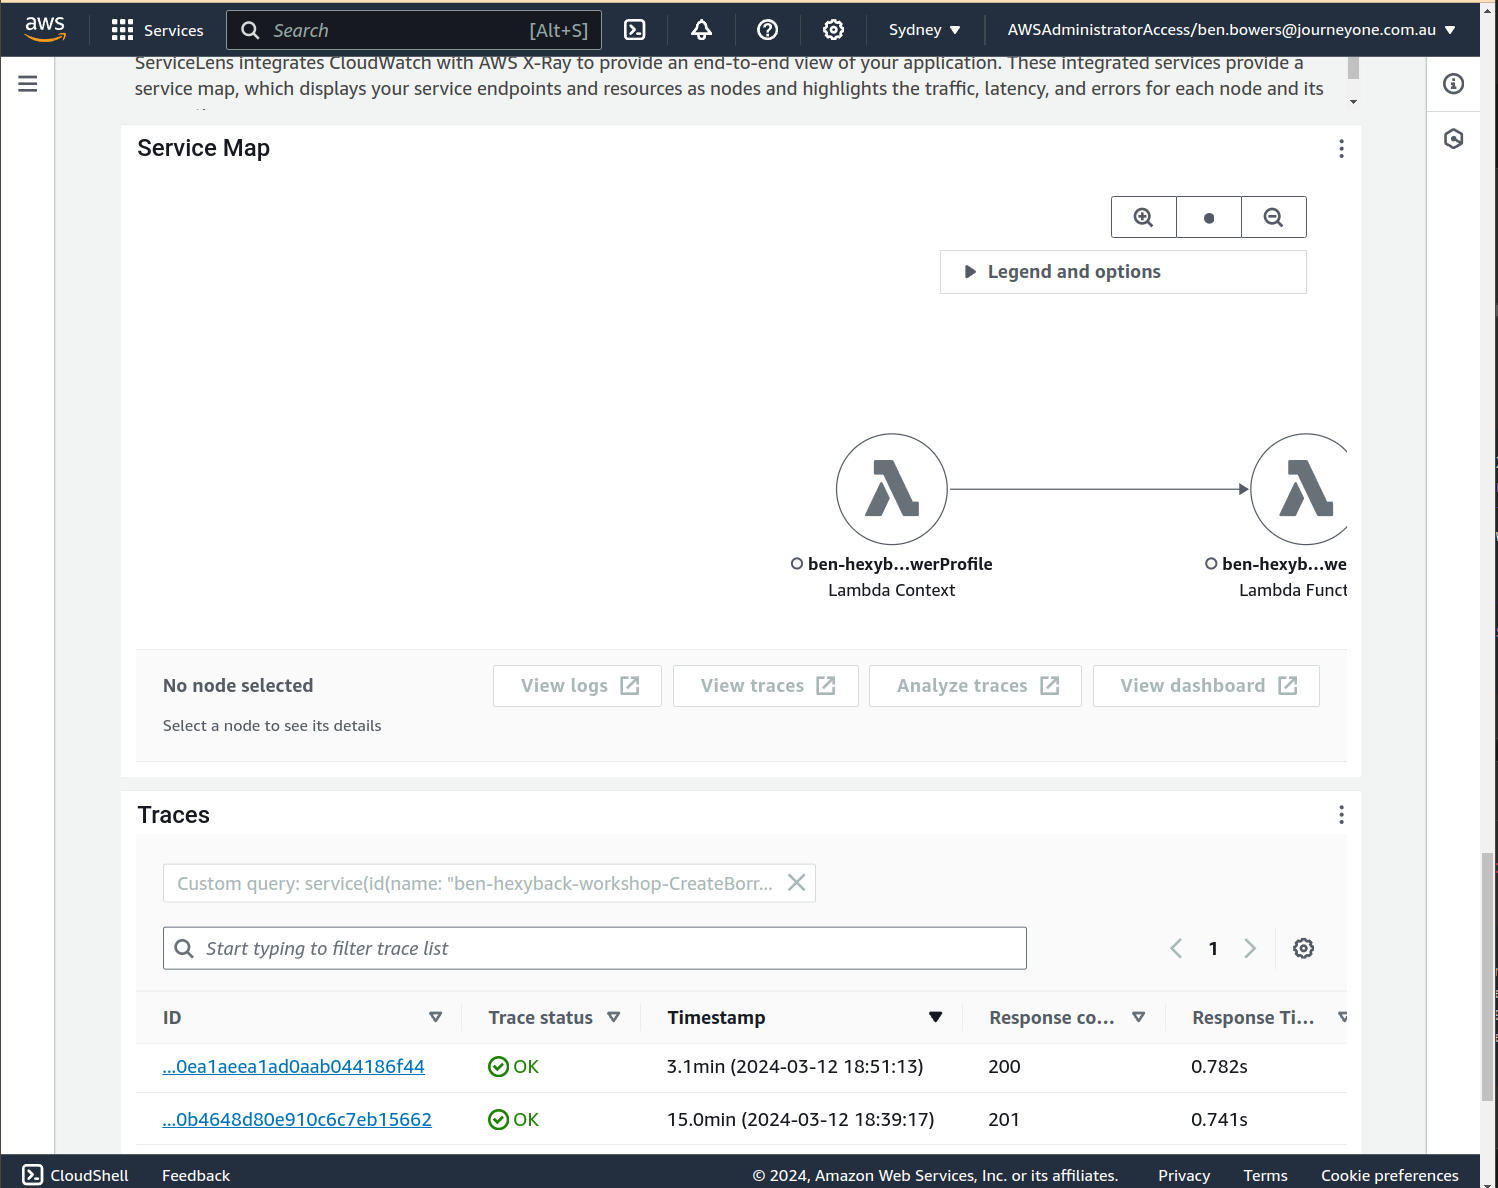Click response time 0.741s
Viewport: 1498px width, 1188px height.
(x=1220, y=1120)
